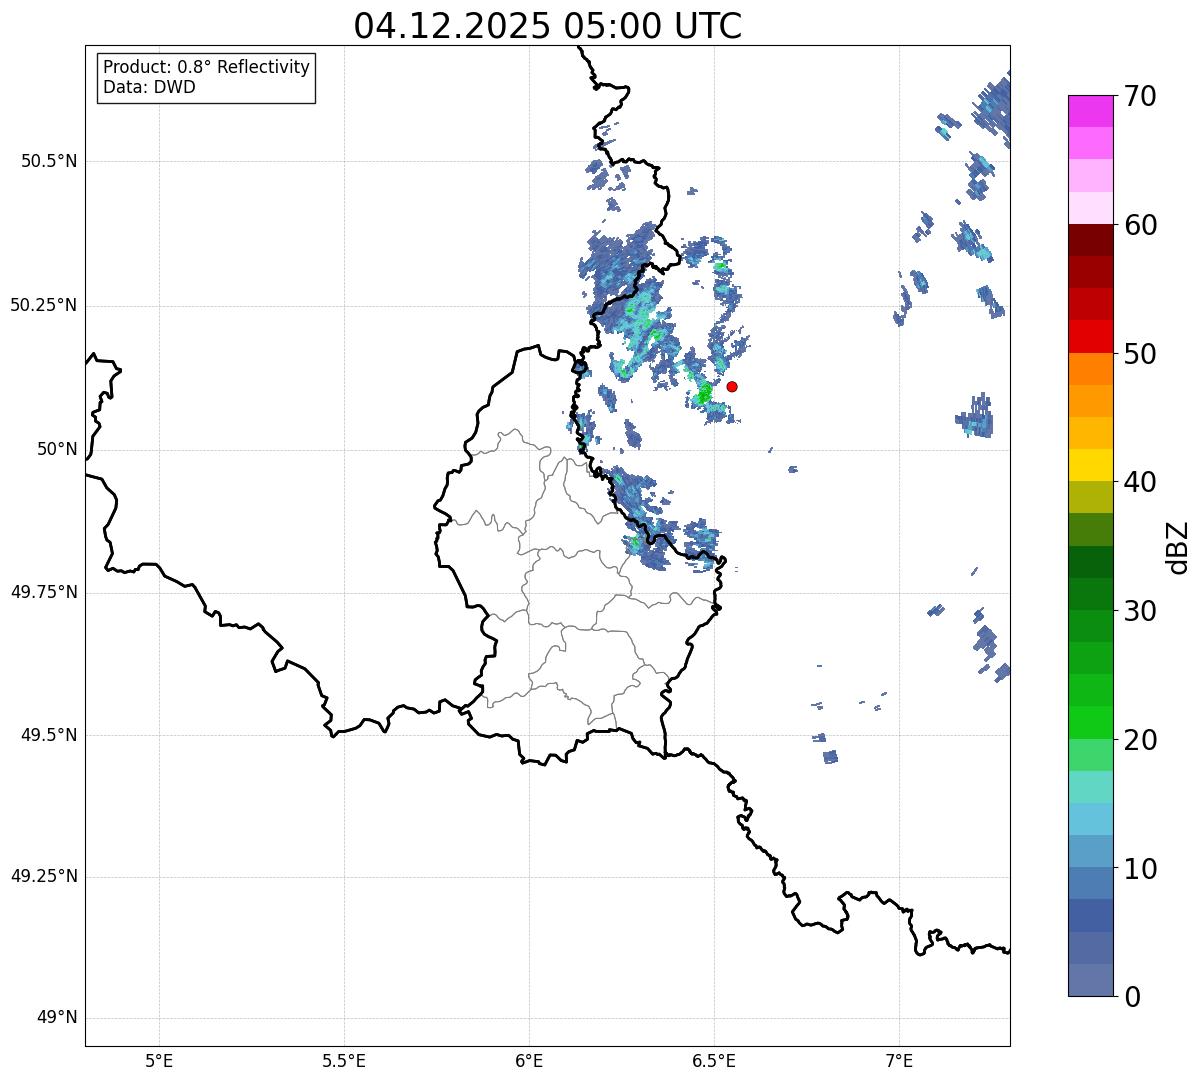
Task: Click the 49°N latitude label
Action: [x=58, y=1018]
